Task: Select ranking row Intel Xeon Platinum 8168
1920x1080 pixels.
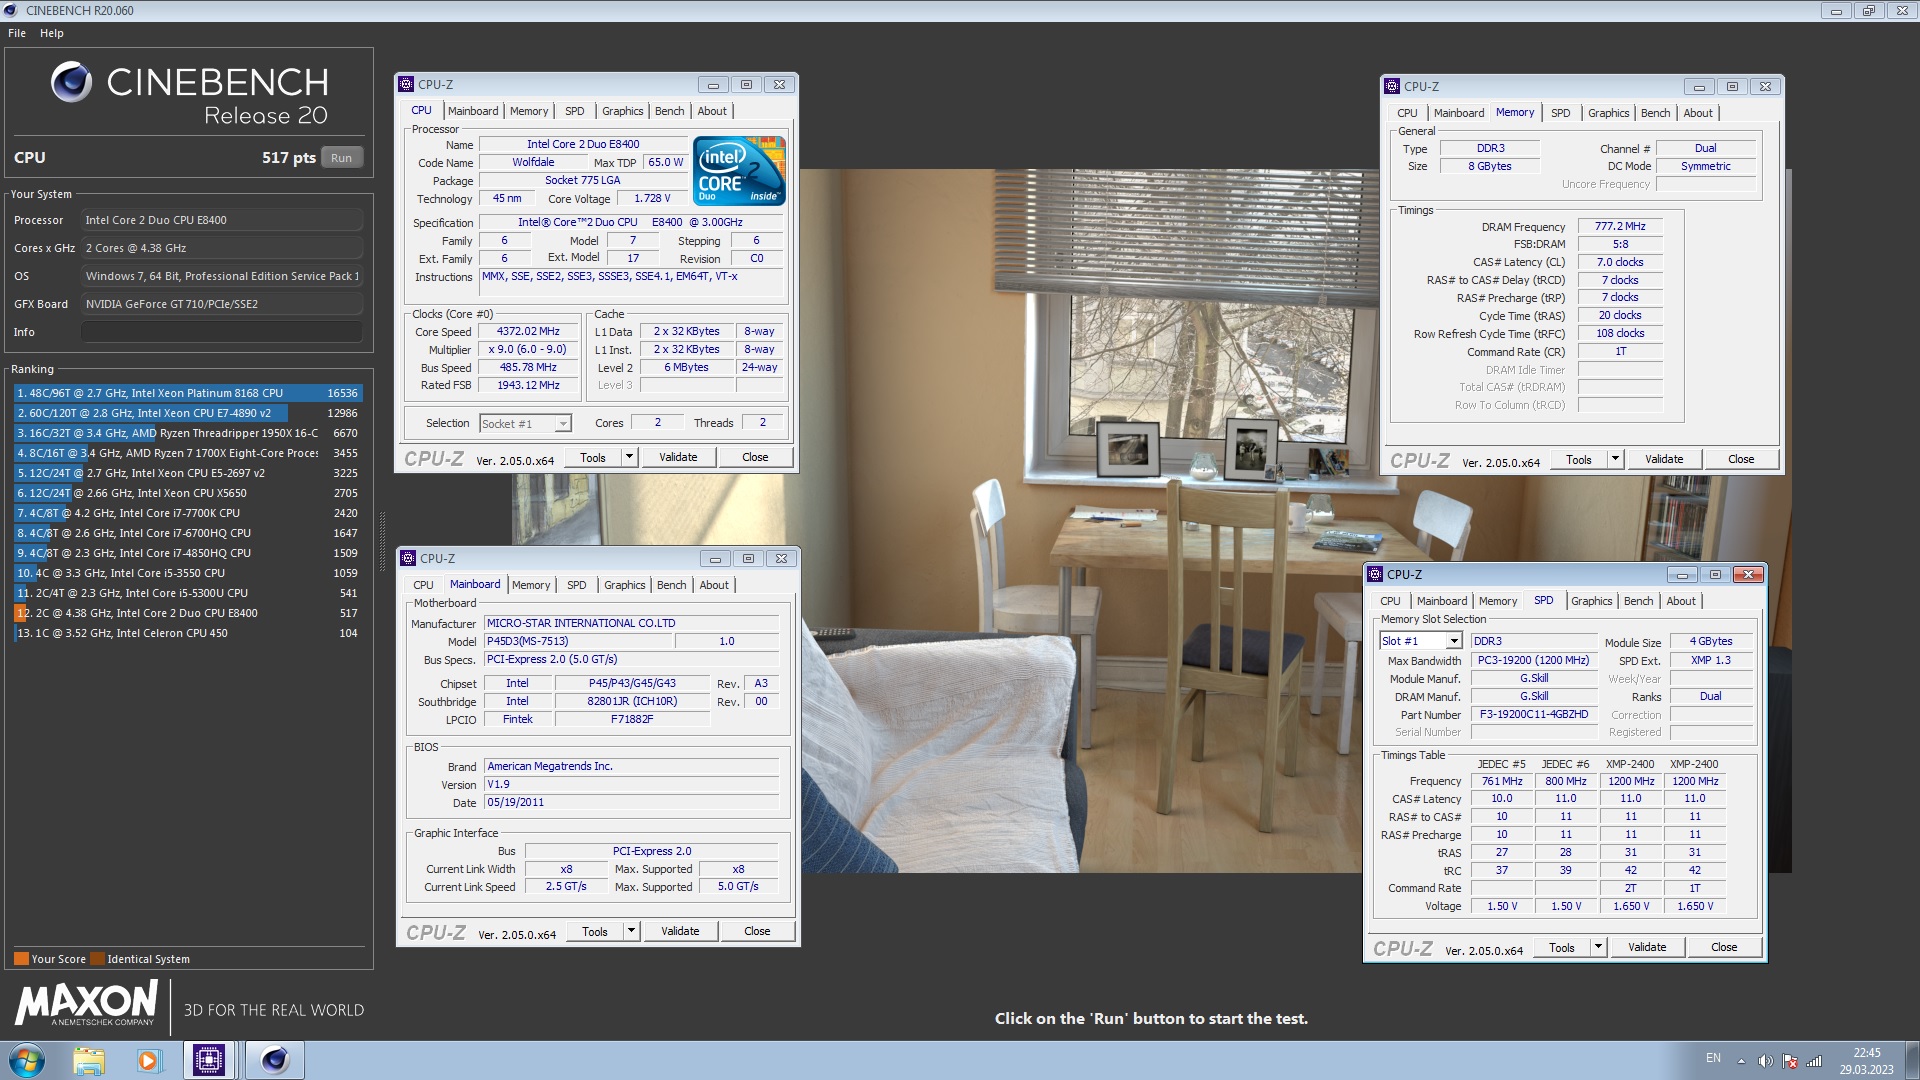Action: pyautogui.click(x=187, y=393)
